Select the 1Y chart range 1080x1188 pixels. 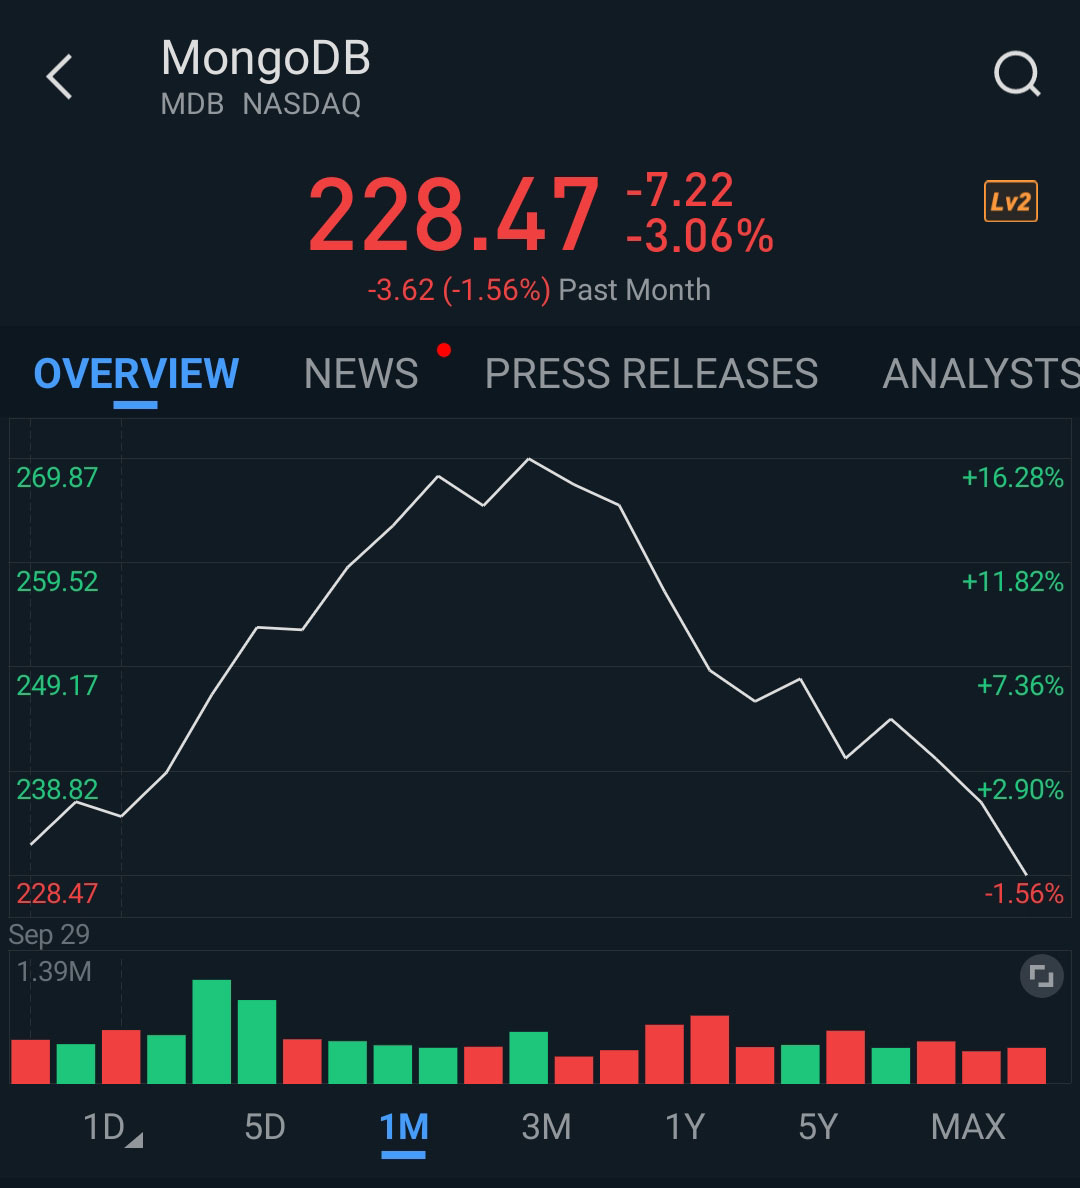point(684,1127)
